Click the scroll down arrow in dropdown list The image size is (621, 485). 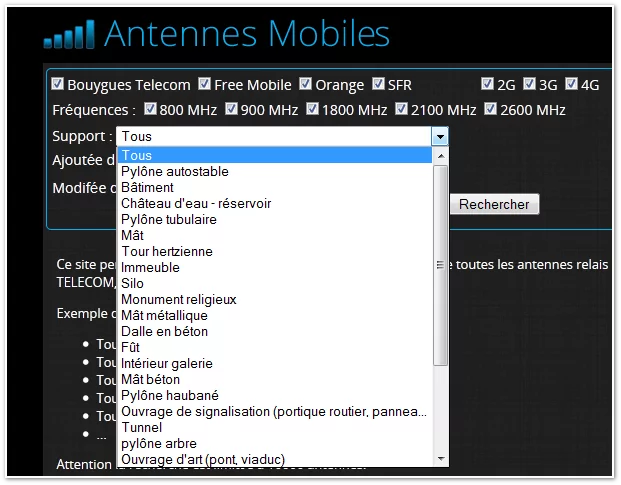point(440,458)
